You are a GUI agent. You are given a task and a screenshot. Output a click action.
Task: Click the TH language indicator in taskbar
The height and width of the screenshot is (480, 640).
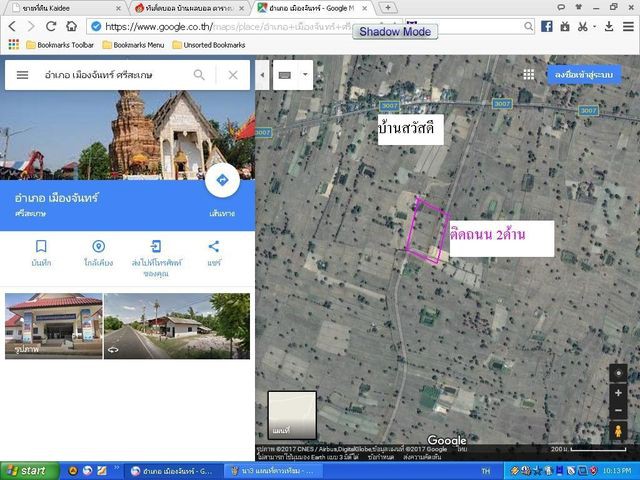485,471
